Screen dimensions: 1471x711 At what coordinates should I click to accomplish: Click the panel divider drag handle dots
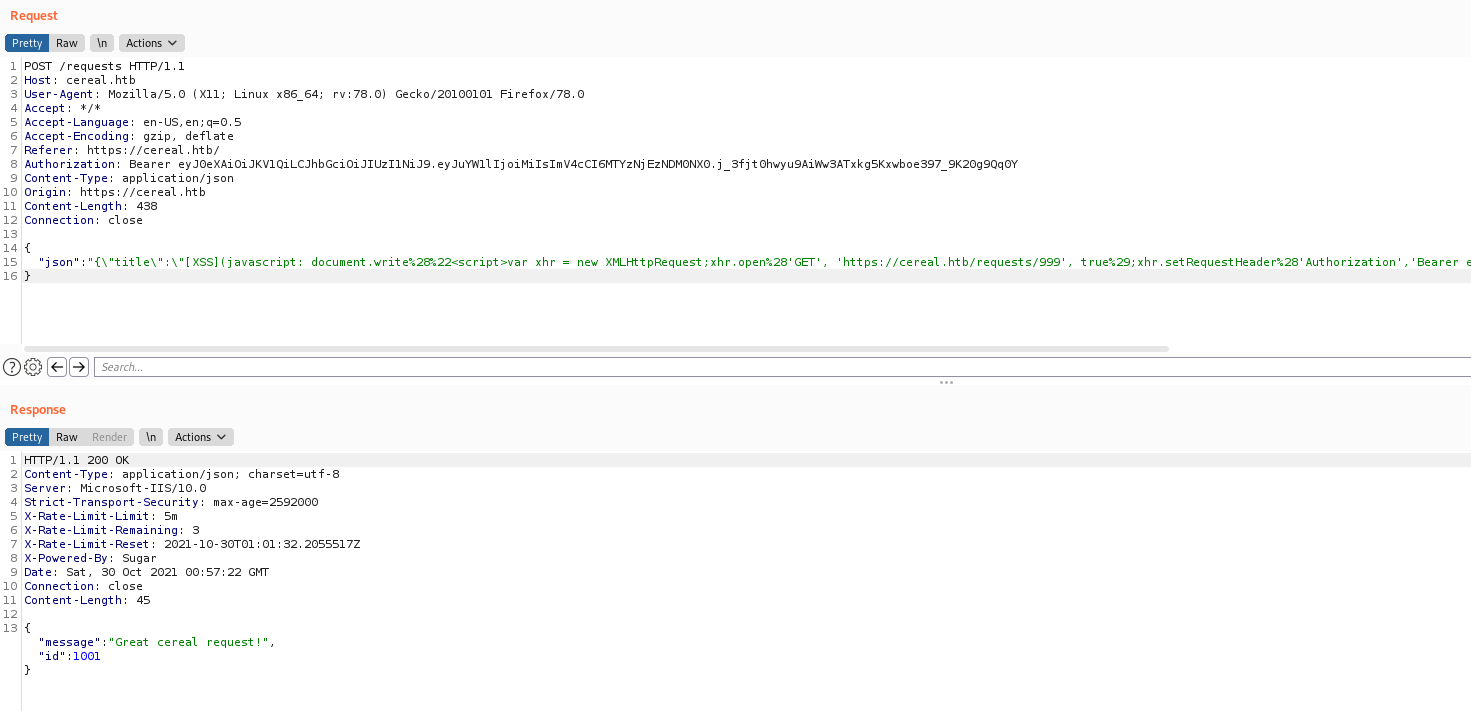coord(946,383)
